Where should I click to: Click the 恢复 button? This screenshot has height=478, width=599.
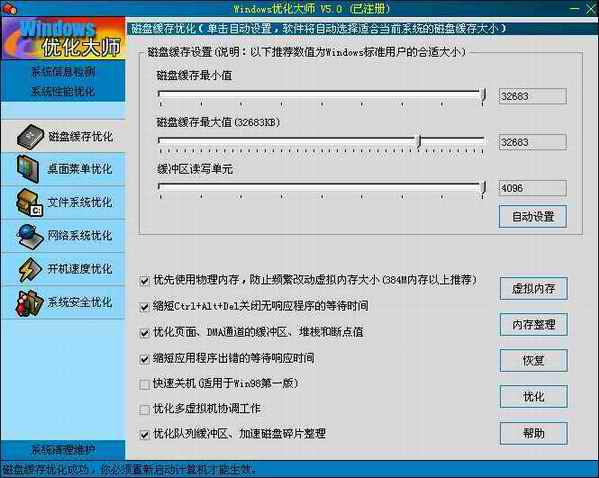pos(534,360)
